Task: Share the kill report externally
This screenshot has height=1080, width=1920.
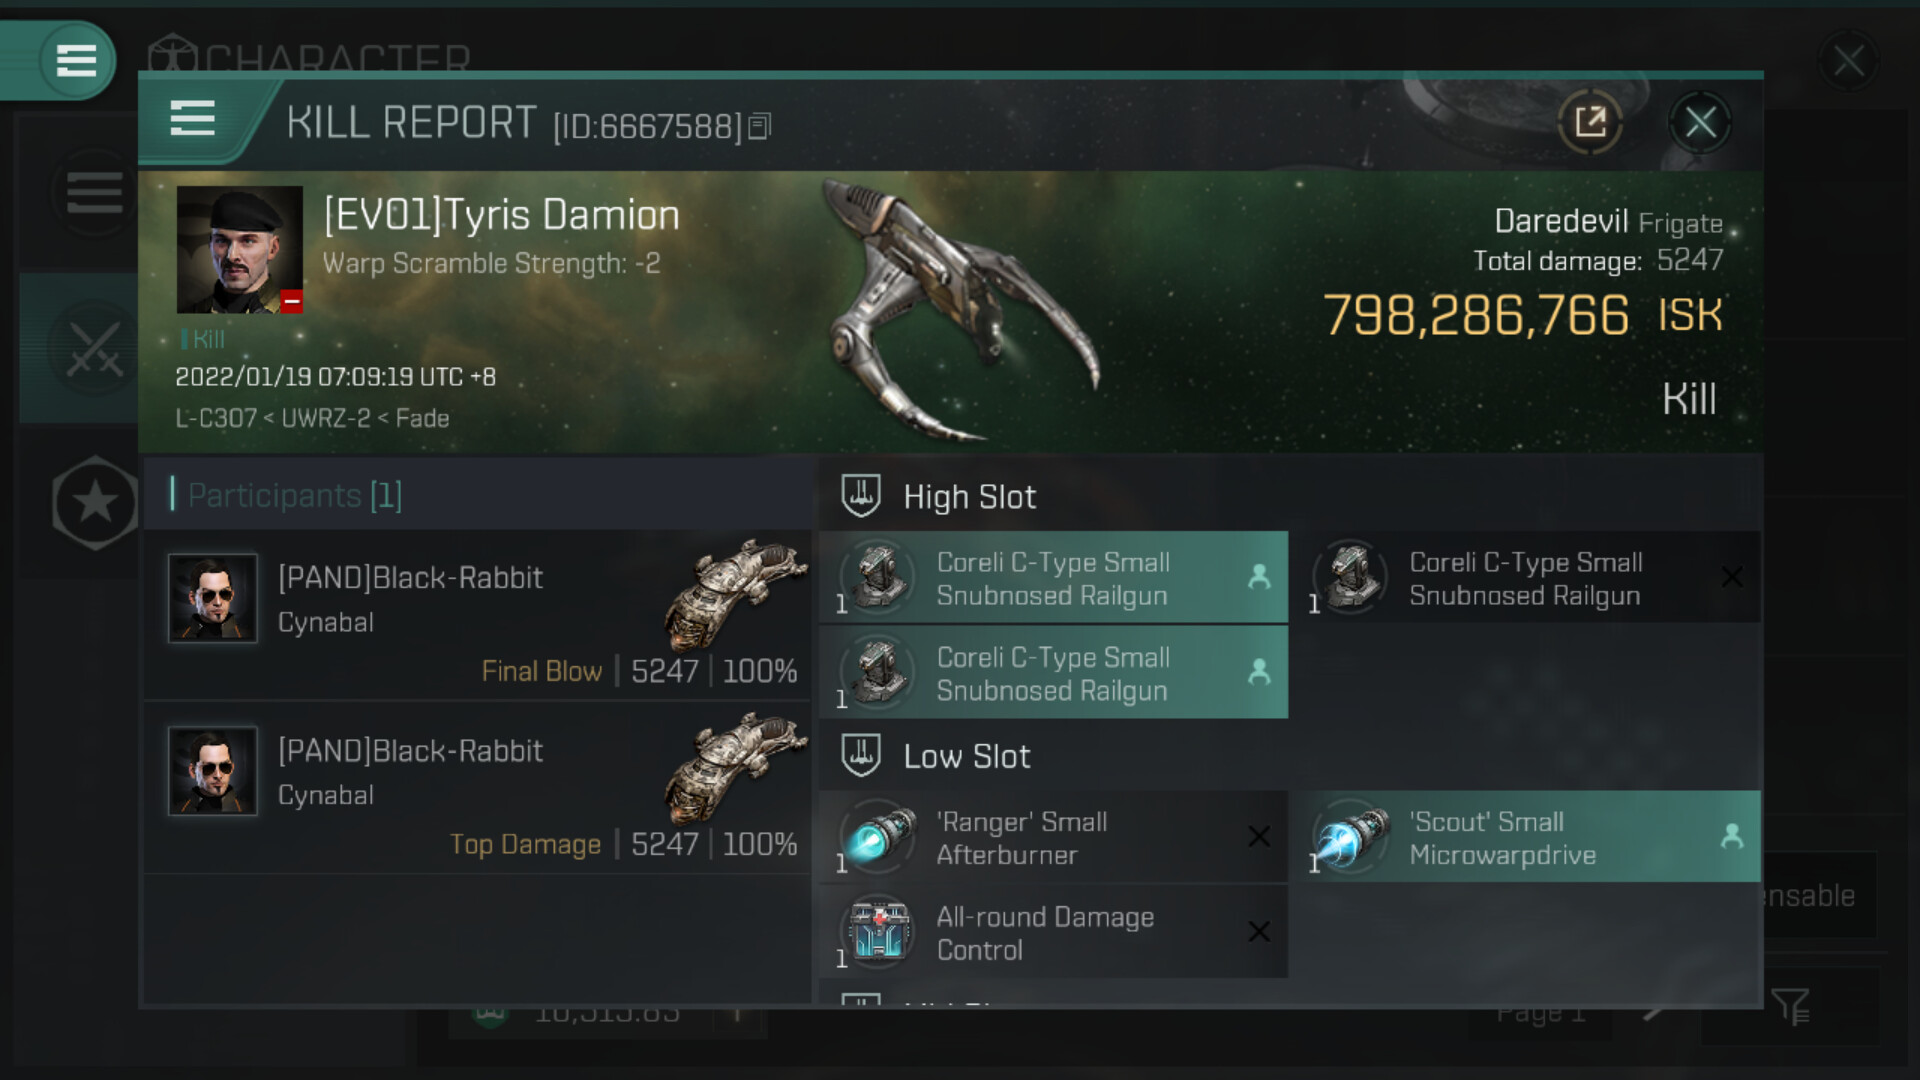Action: click(x=1590, y=122)
